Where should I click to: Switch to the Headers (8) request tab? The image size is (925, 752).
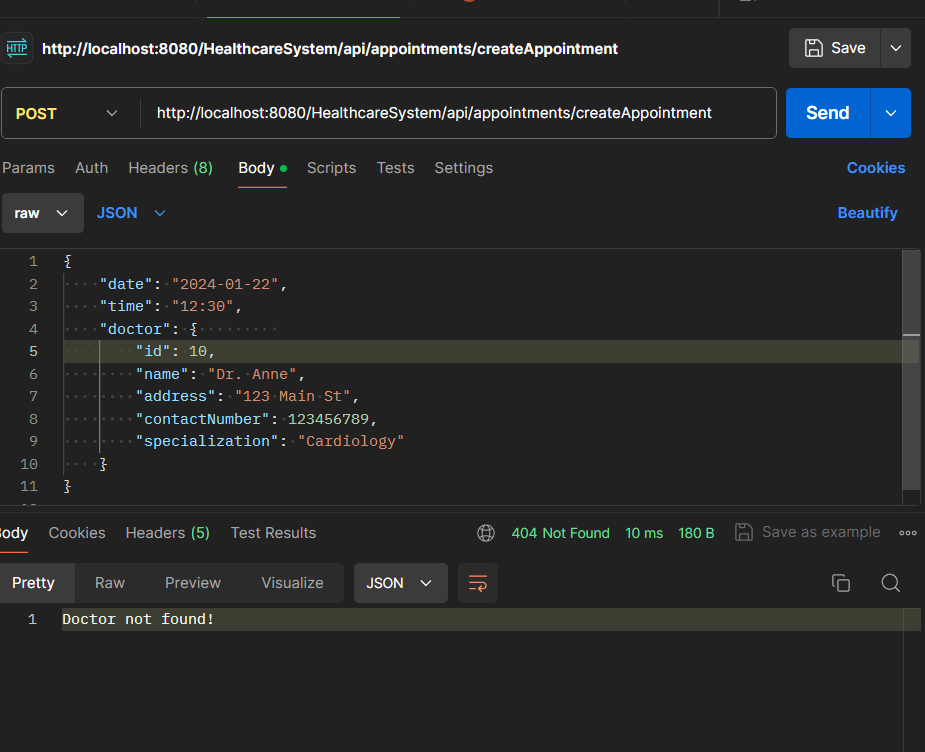pos(170,168)
